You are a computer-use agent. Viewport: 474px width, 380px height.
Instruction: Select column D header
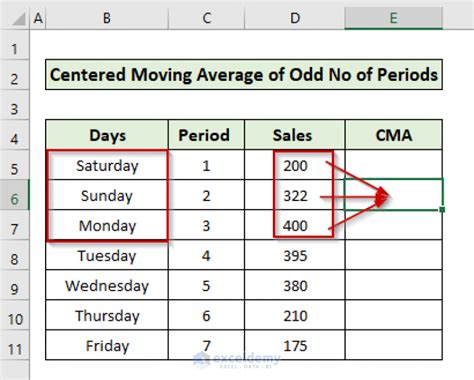(x=295, y=18)
